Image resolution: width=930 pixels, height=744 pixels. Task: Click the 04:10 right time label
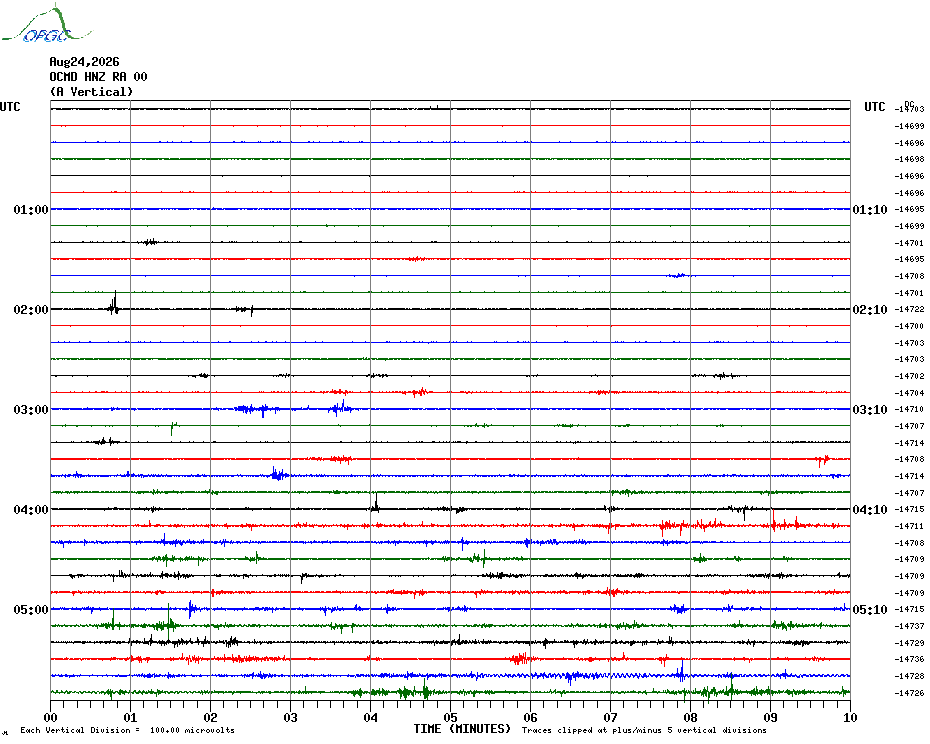click(x=870, y=510)
